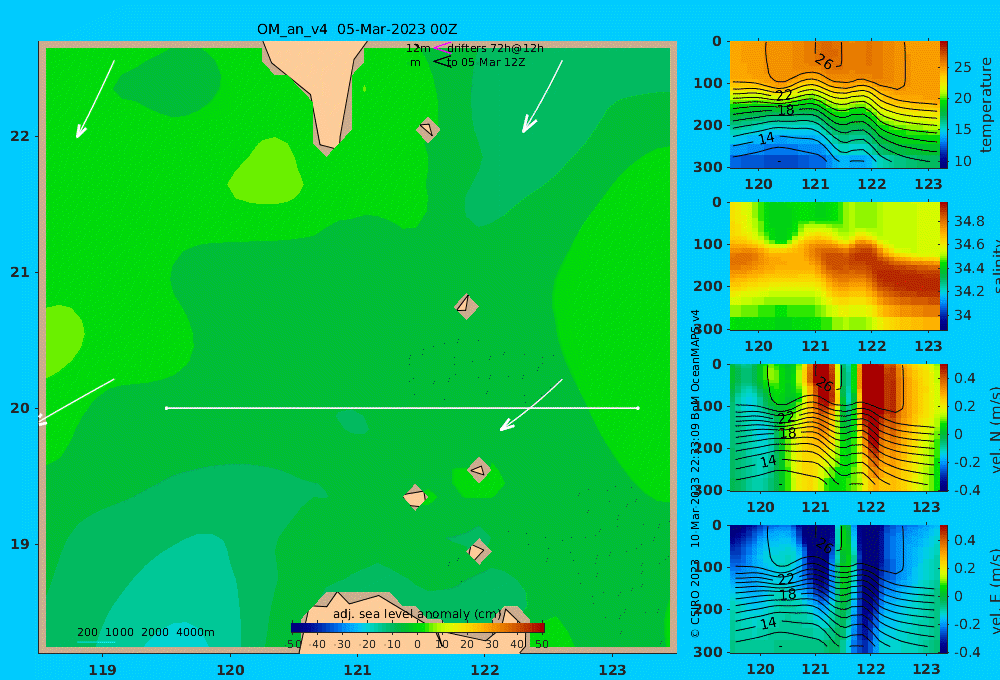
Task: Click the 100 depth tick of the temperature panel
Action: point(708,83)
